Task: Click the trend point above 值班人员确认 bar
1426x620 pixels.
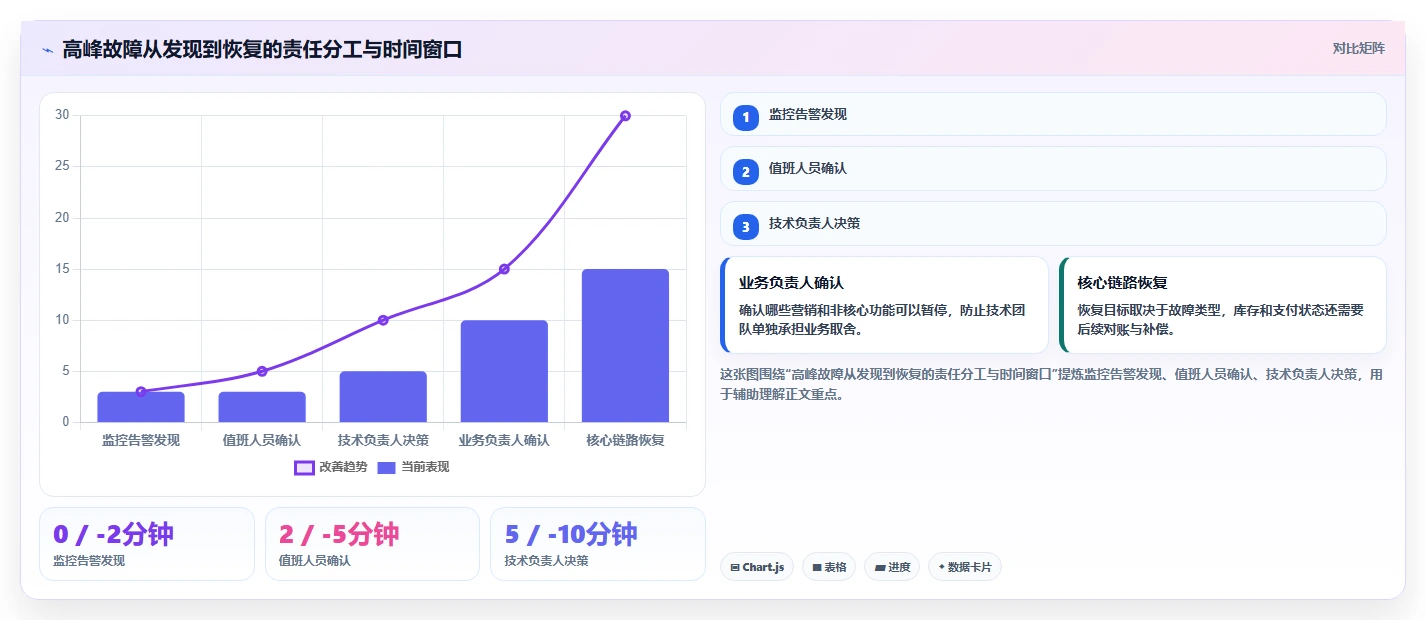Action: click(x=262, y=371)
